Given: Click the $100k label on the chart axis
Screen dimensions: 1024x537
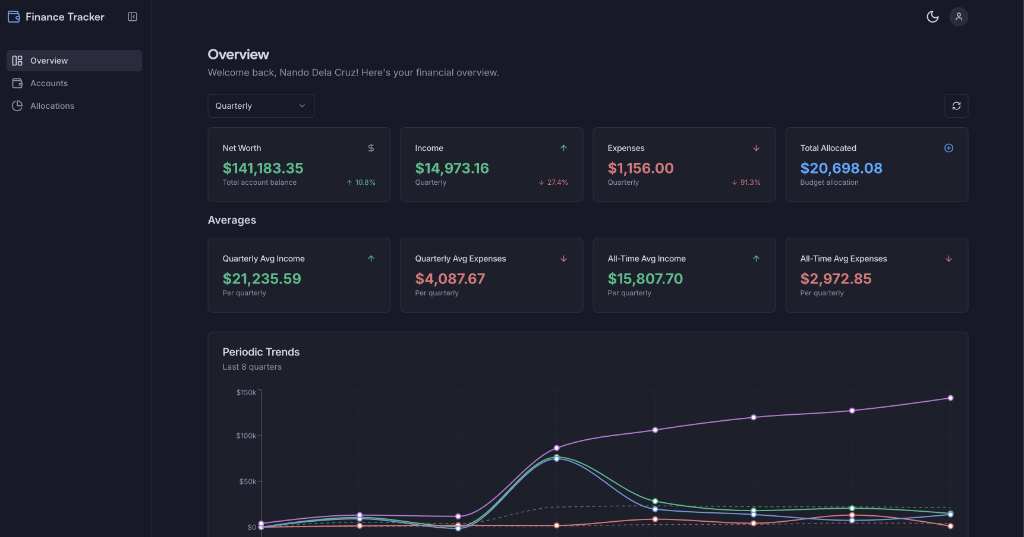Looking at the screenshot, I should click(x=246, y=436).
